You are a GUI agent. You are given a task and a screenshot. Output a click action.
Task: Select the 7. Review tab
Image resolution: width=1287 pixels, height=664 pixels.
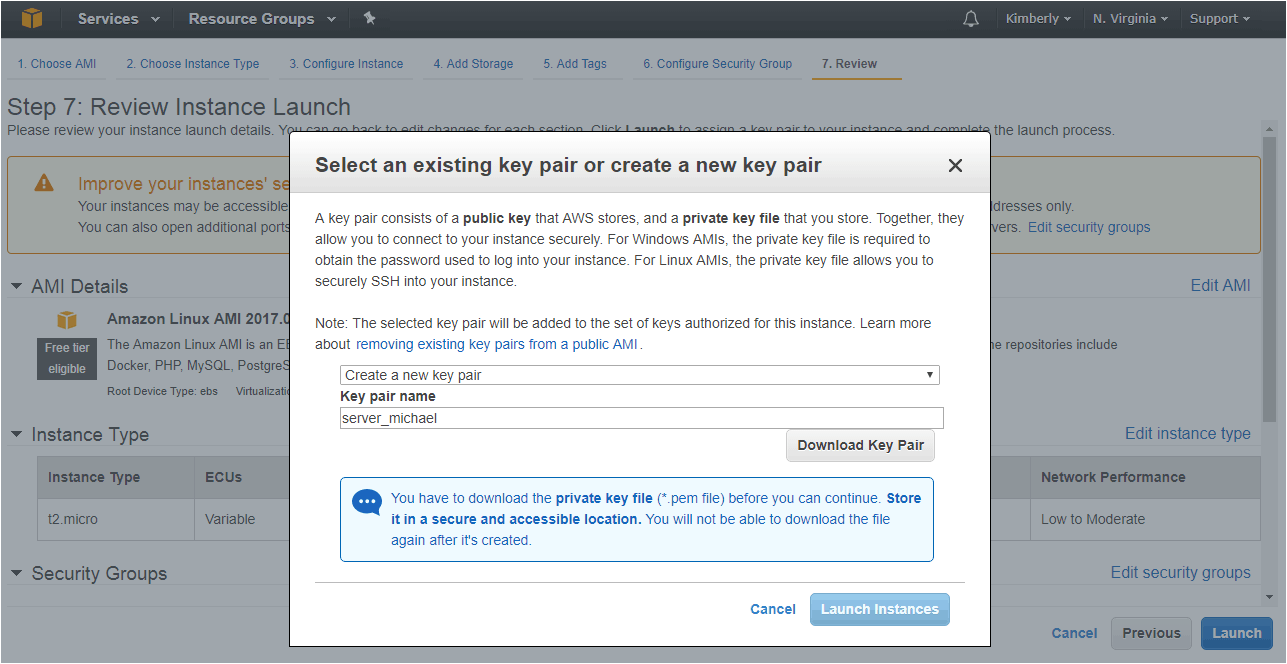(x=850, y=64)
